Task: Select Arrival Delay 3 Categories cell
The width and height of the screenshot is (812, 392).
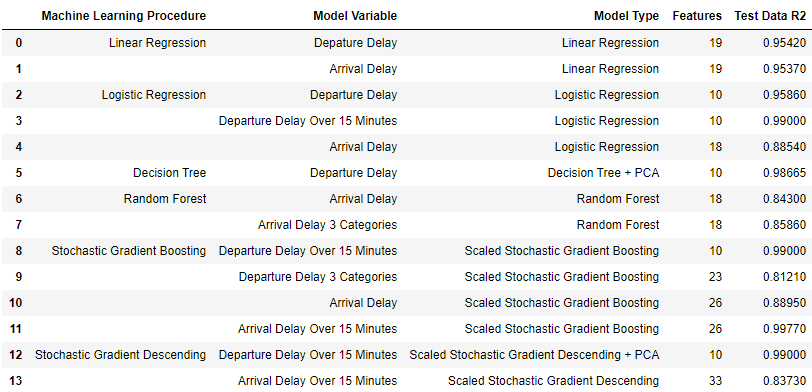Action: click(327, 225)
